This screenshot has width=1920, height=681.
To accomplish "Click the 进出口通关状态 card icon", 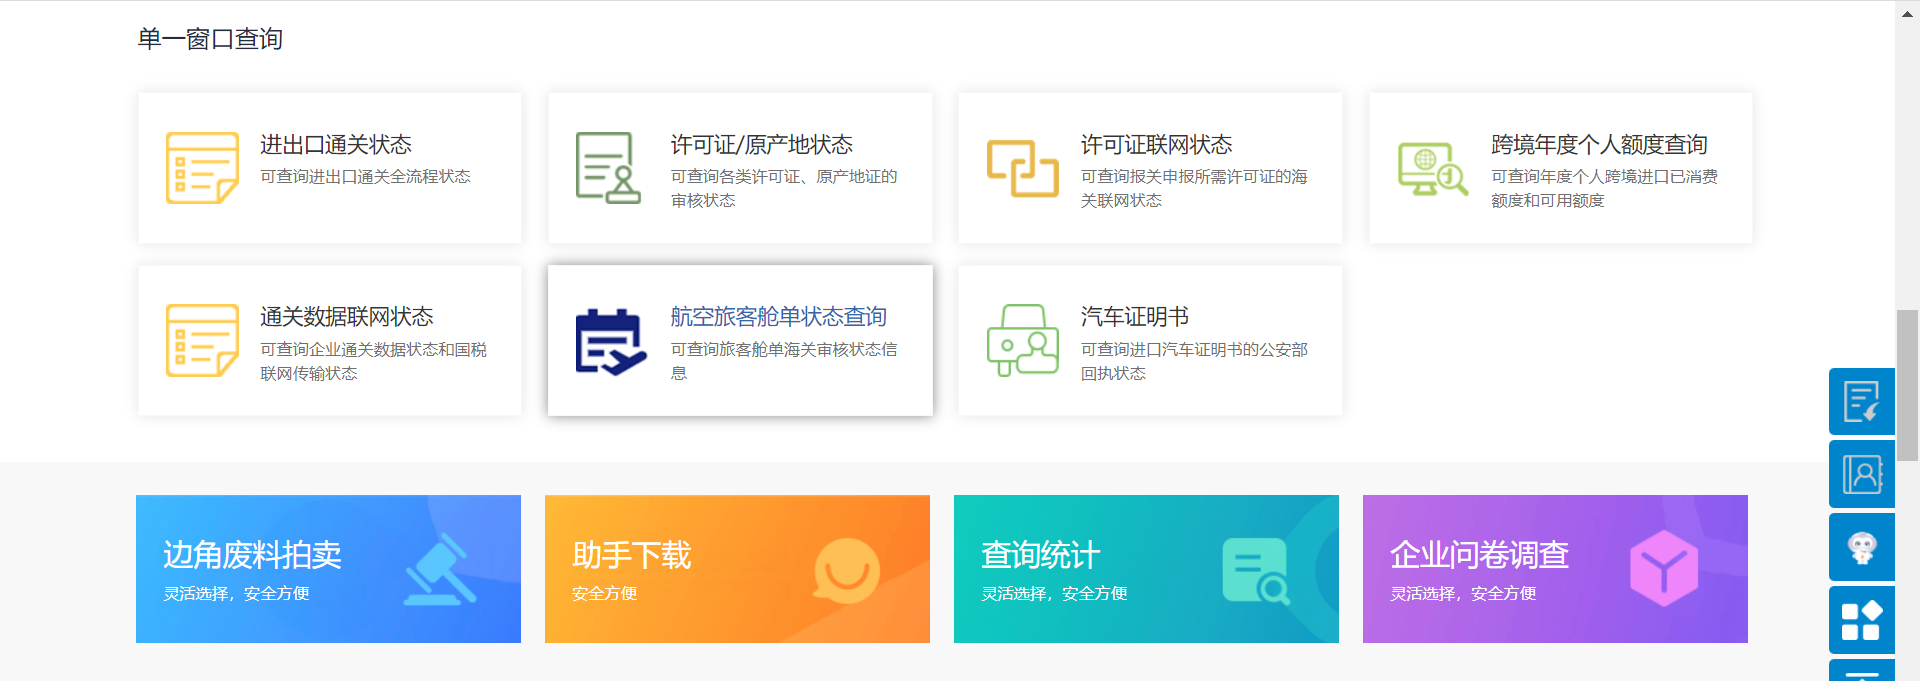I will coord(202,168).
